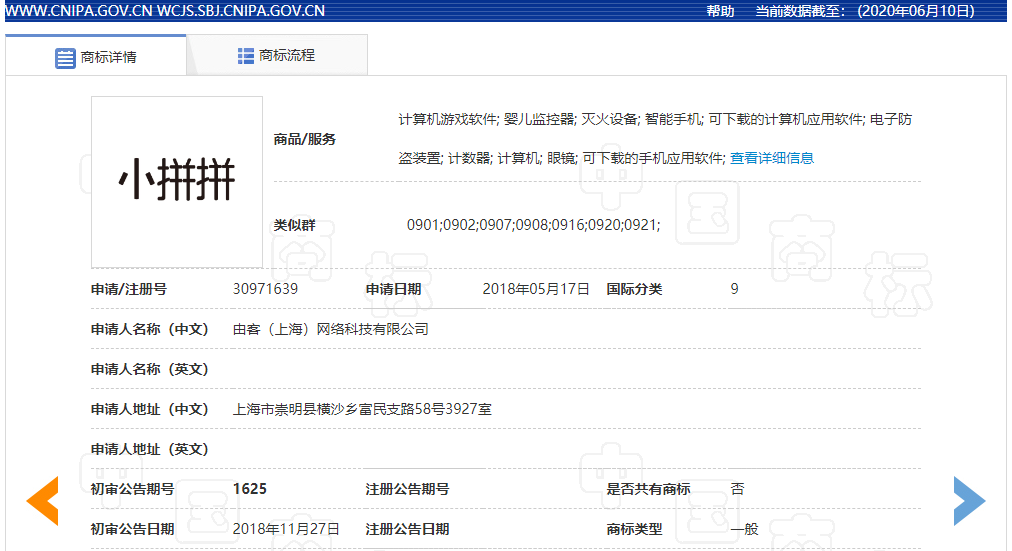Image resolution: width=1012 pixels, height=551 pixels.
Task: Click the 小拼拼 trademark image
Action: (177, 182)
